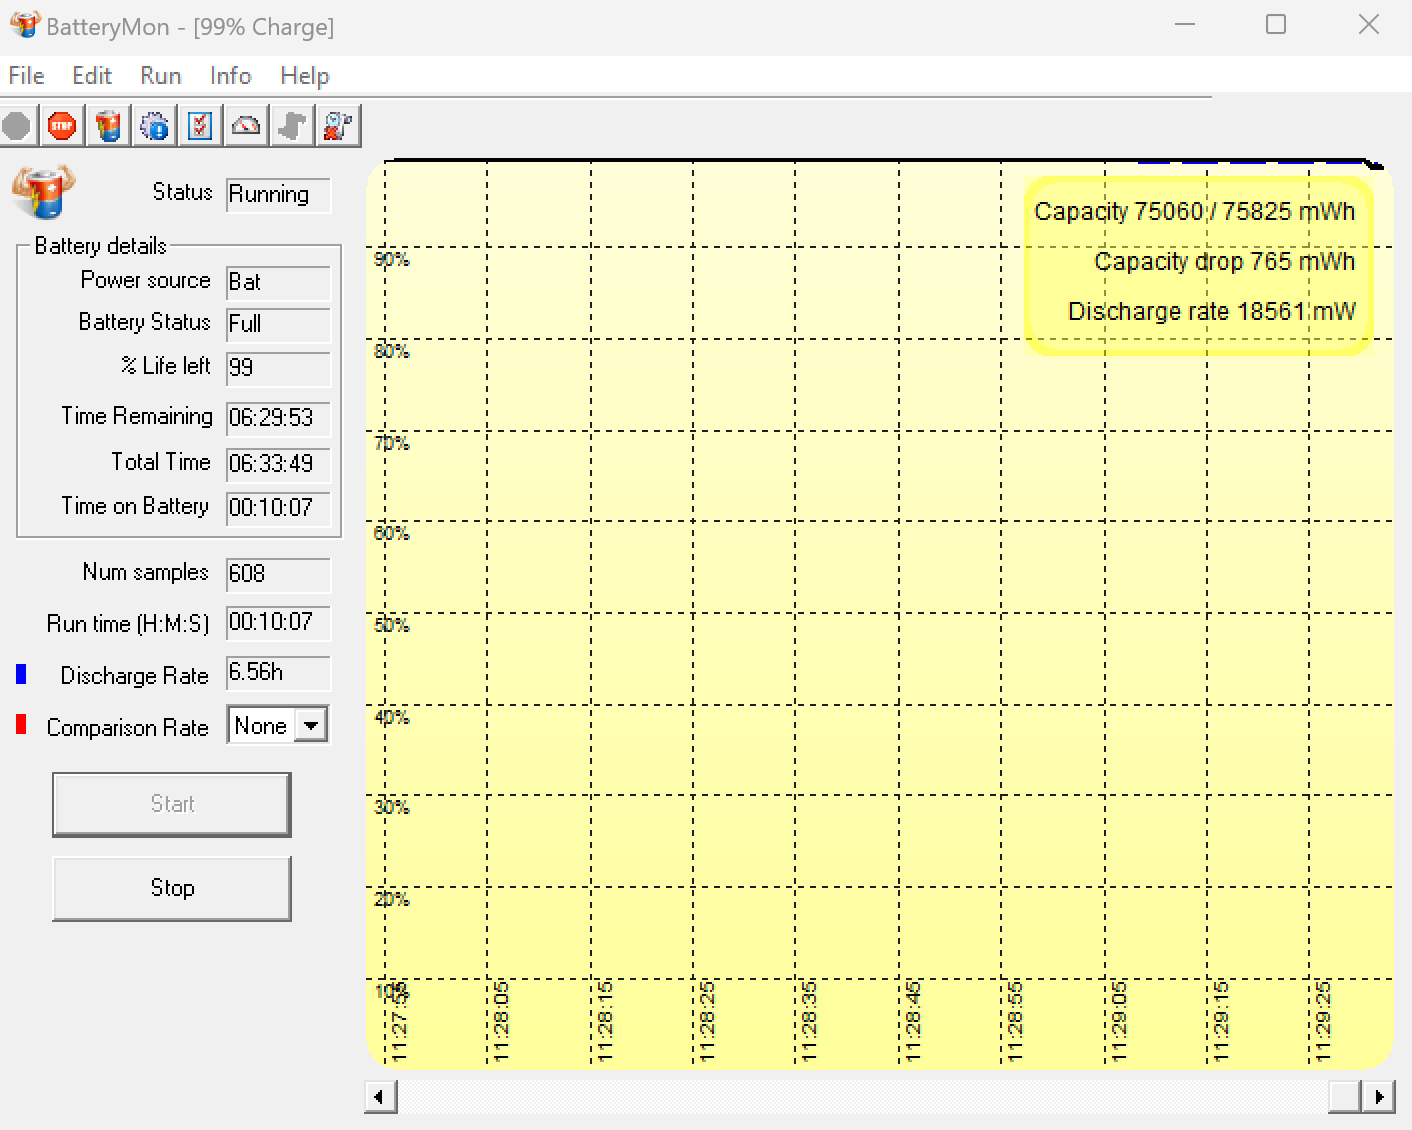Viewport: 1412px width, 1130px height.
Task: Open the Info menu
Action: point(230,76)
